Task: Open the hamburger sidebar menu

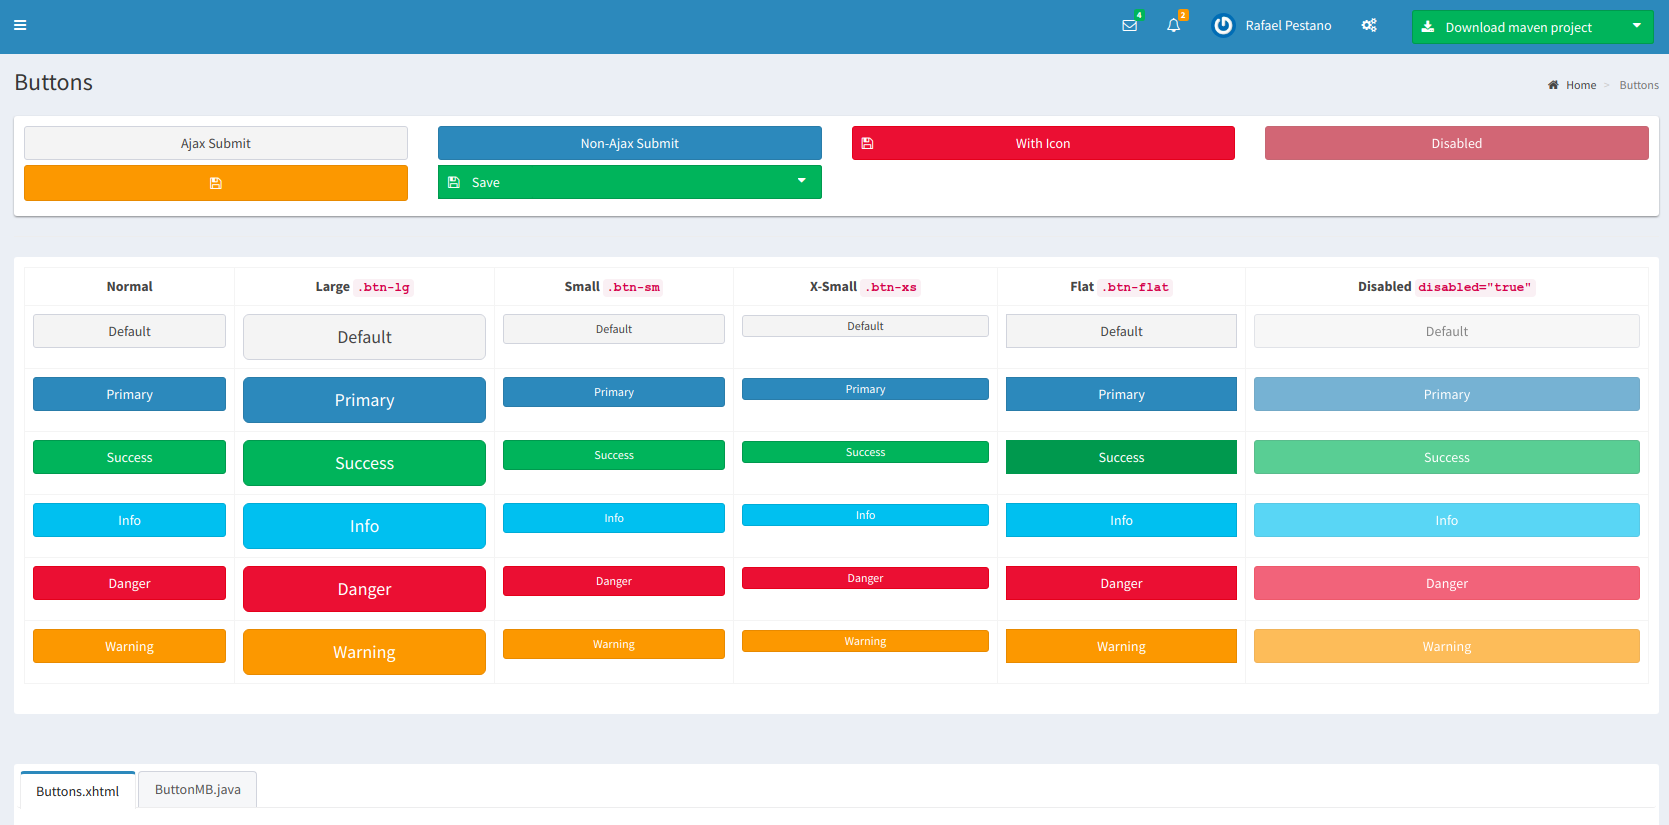Action: point(20,26)
